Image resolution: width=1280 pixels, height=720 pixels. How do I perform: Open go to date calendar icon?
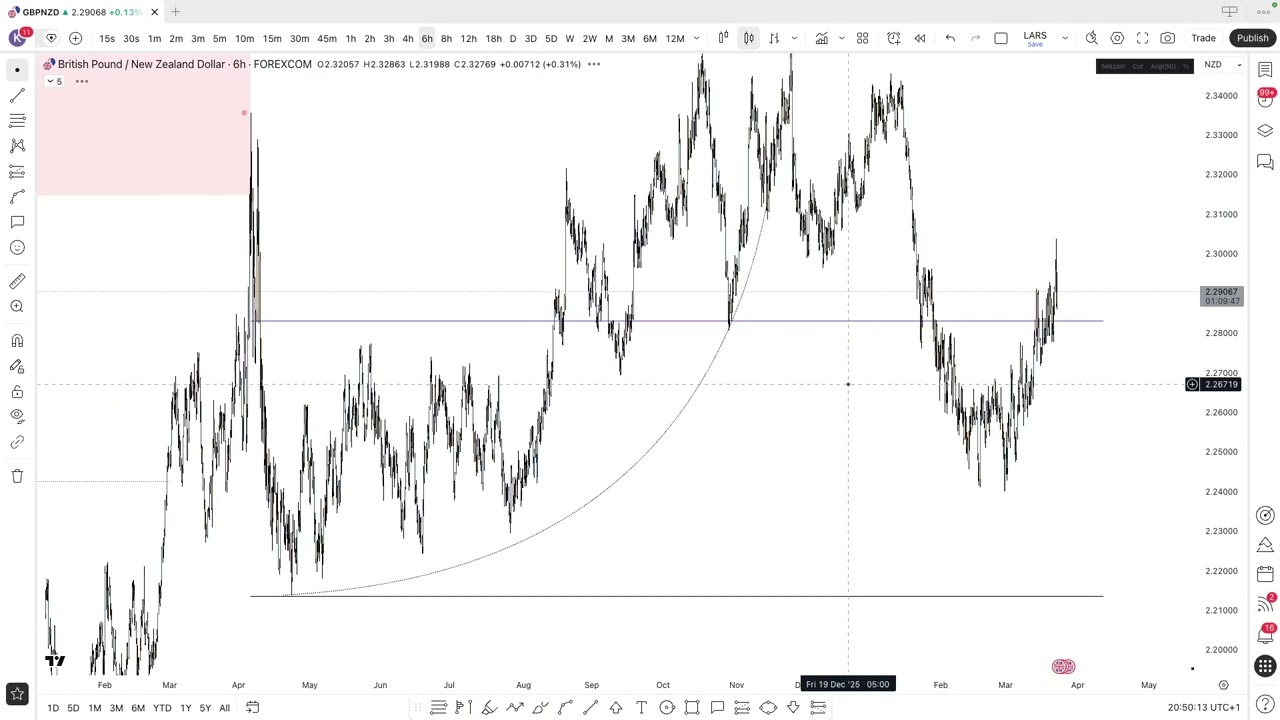[252, 708]
